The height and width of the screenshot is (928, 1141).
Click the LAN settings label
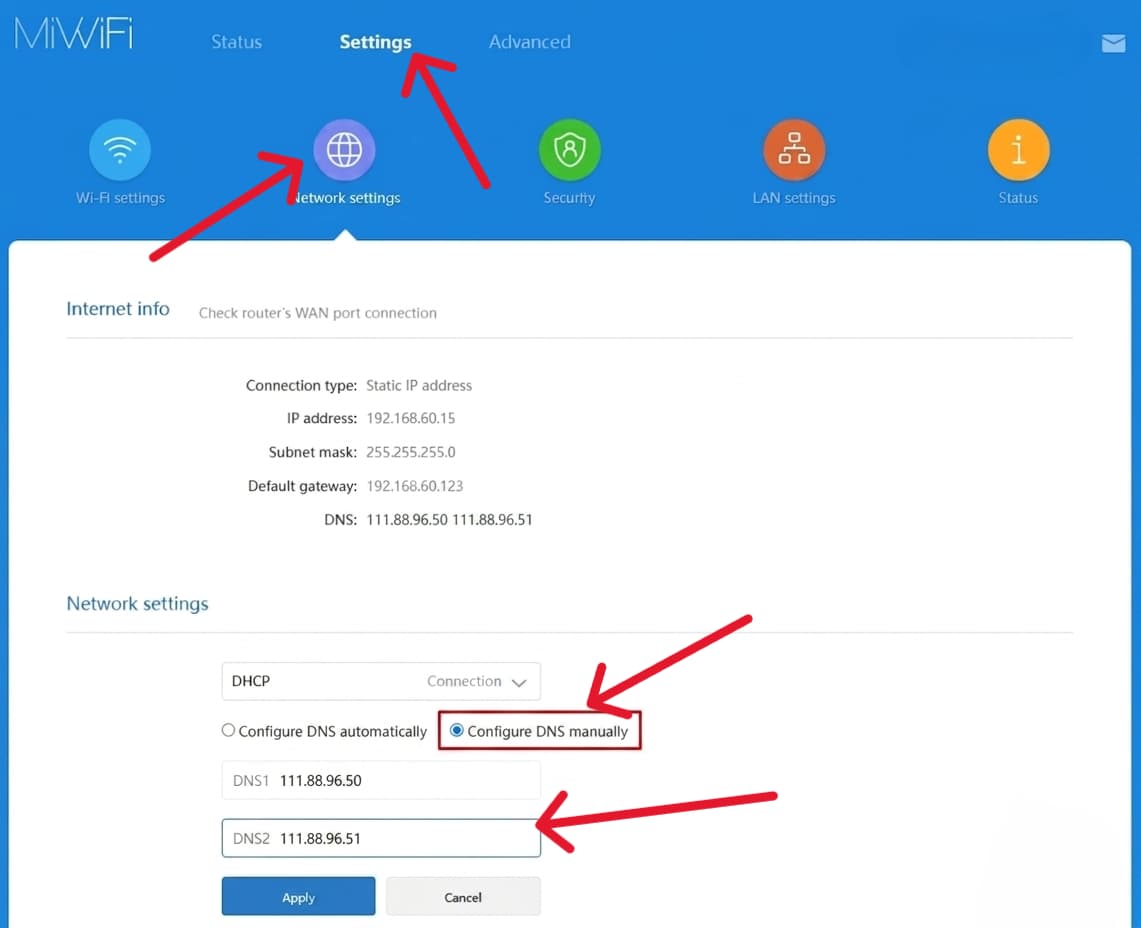pos(794,198)
